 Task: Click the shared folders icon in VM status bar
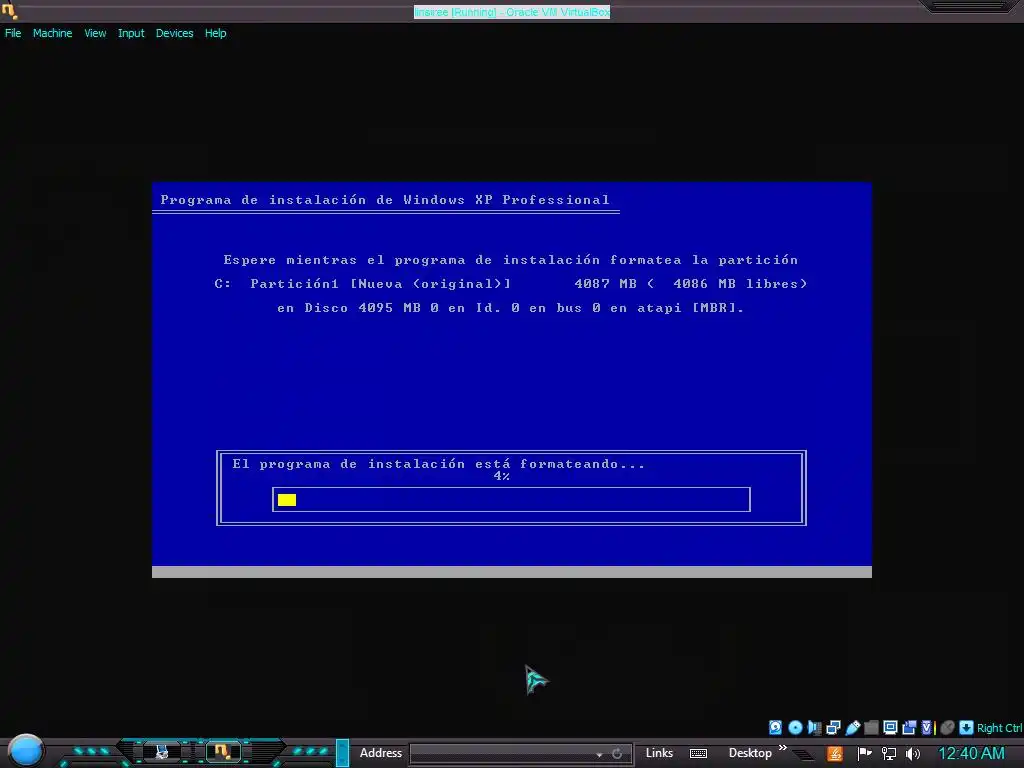point(871,728)
